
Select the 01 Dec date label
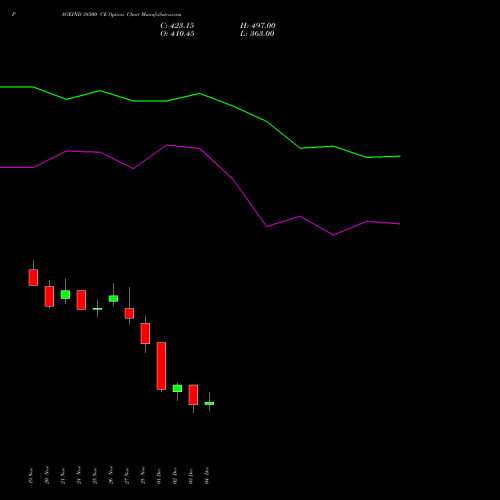click(x=159, y=475)
